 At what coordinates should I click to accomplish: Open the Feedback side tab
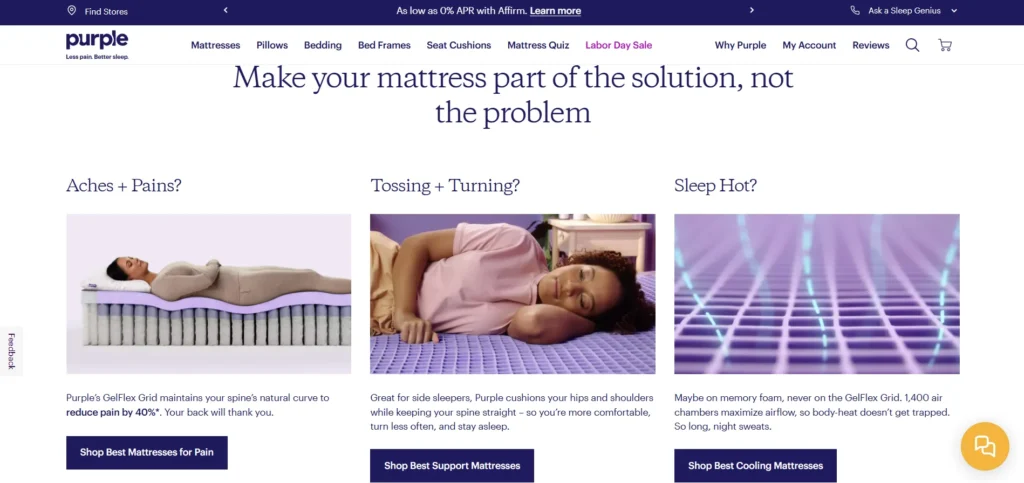point(11,351)
